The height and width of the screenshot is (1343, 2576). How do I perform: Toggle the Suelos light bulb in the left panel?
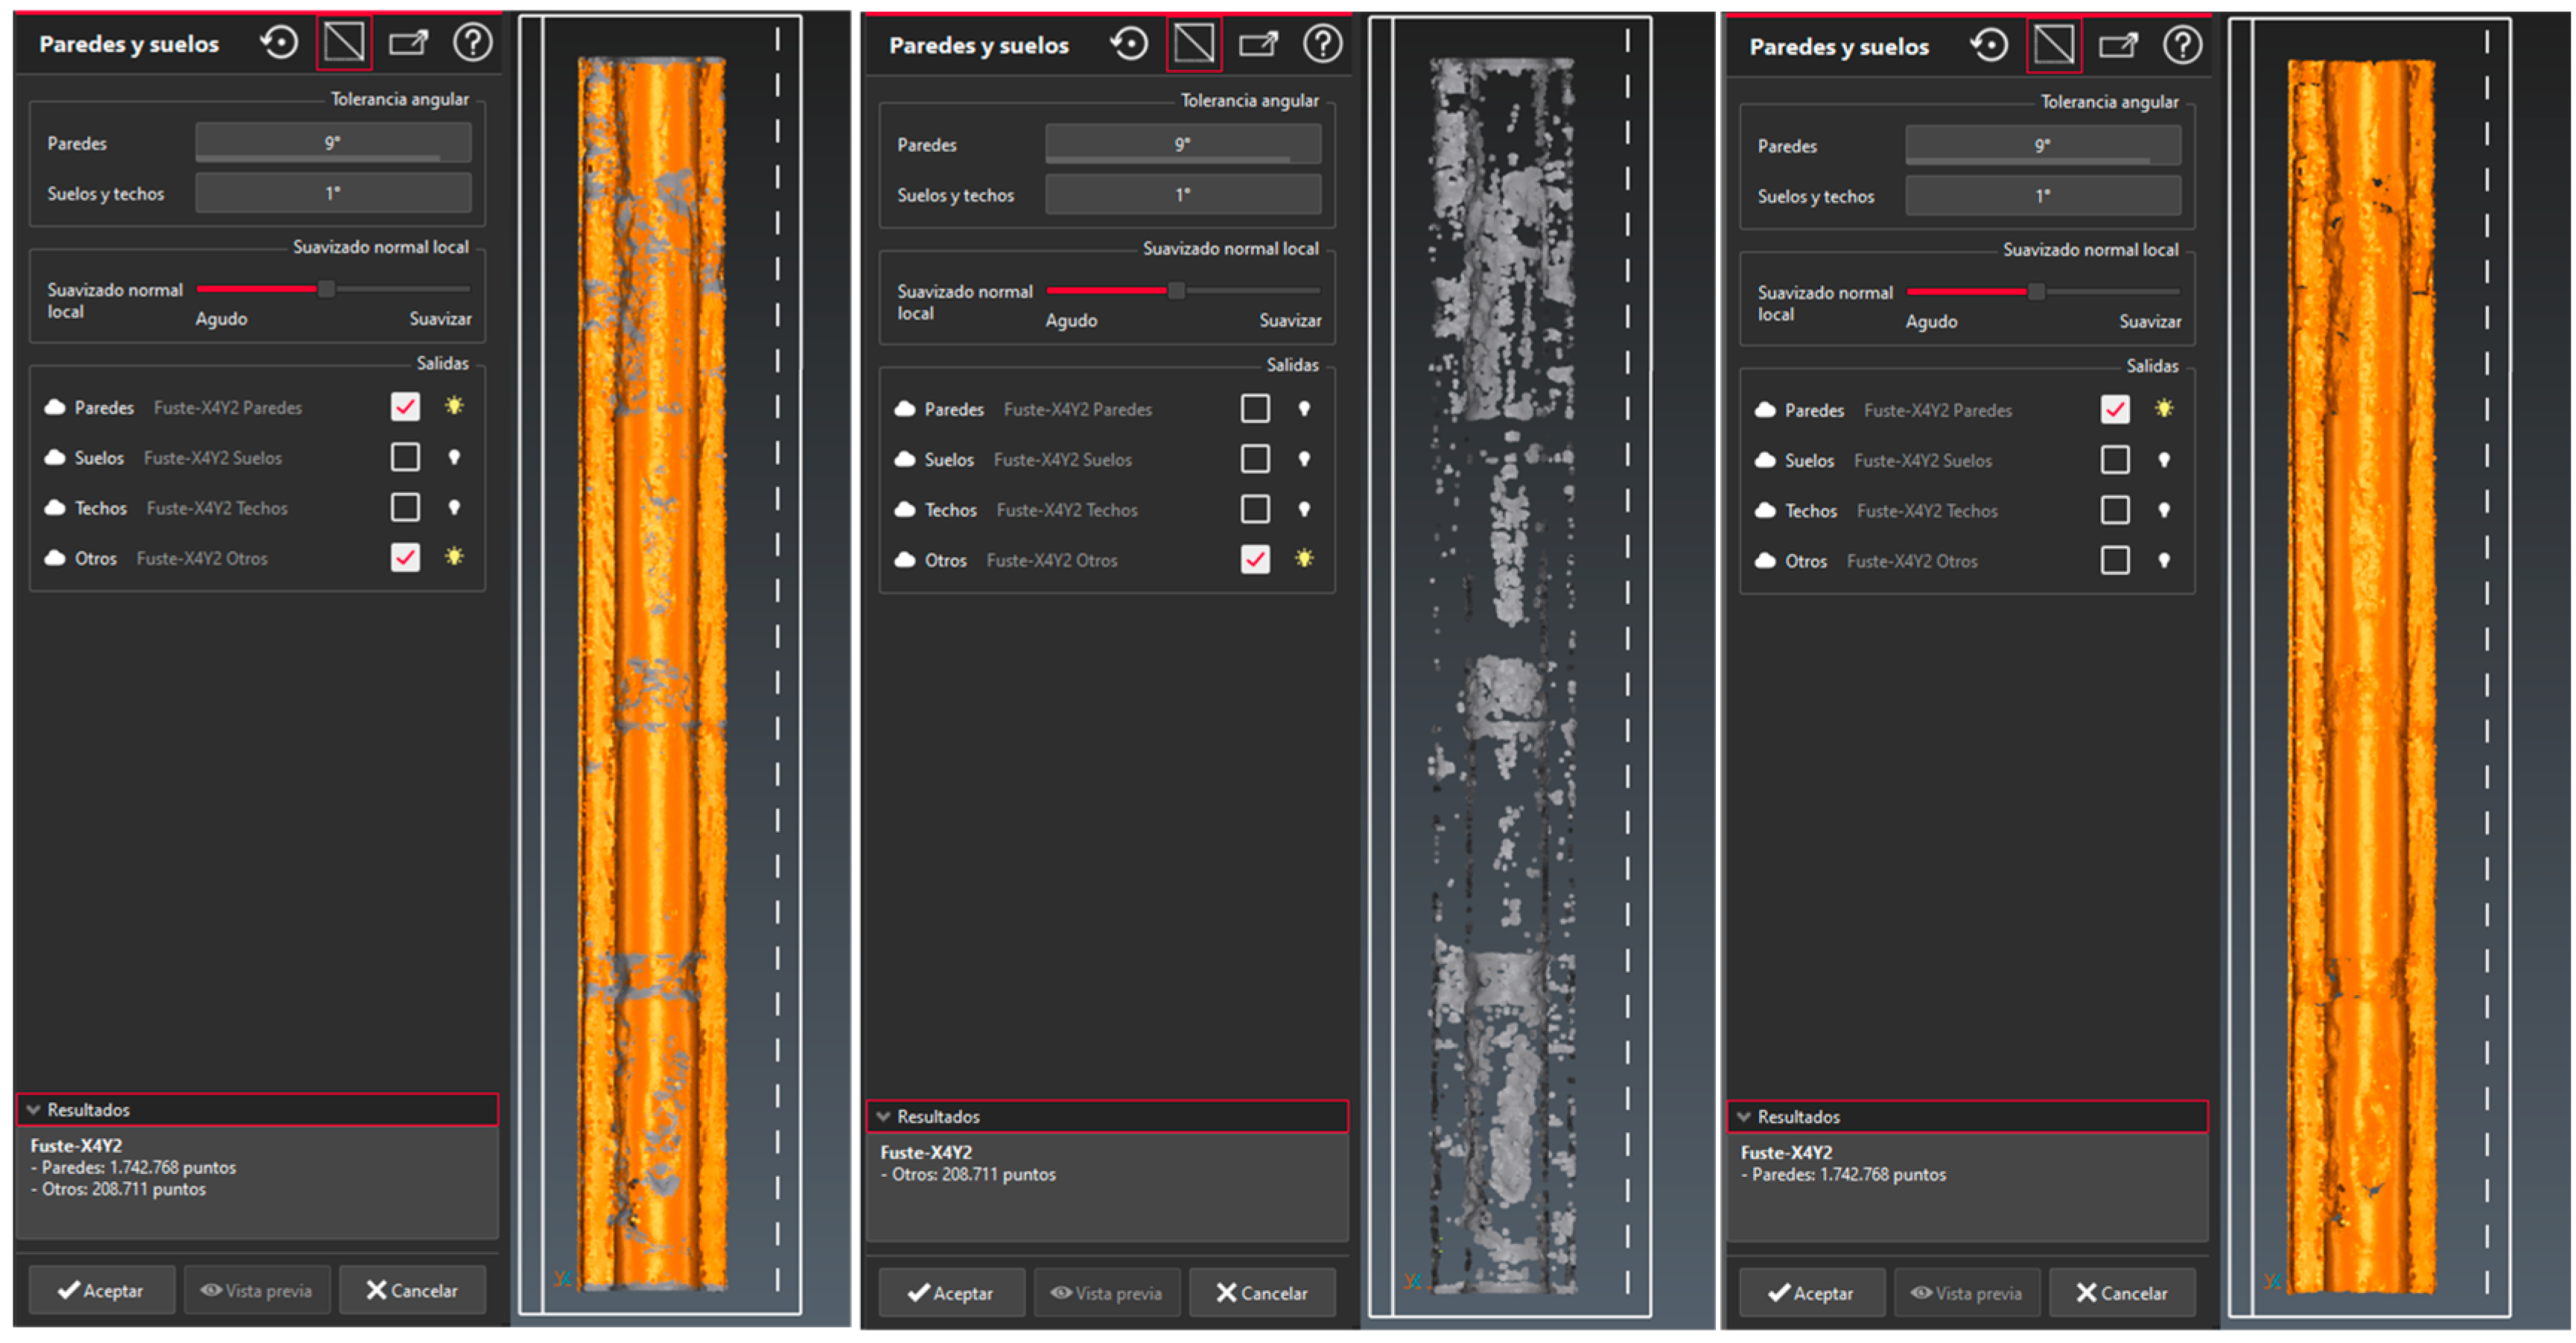click(x=454, y=457)
